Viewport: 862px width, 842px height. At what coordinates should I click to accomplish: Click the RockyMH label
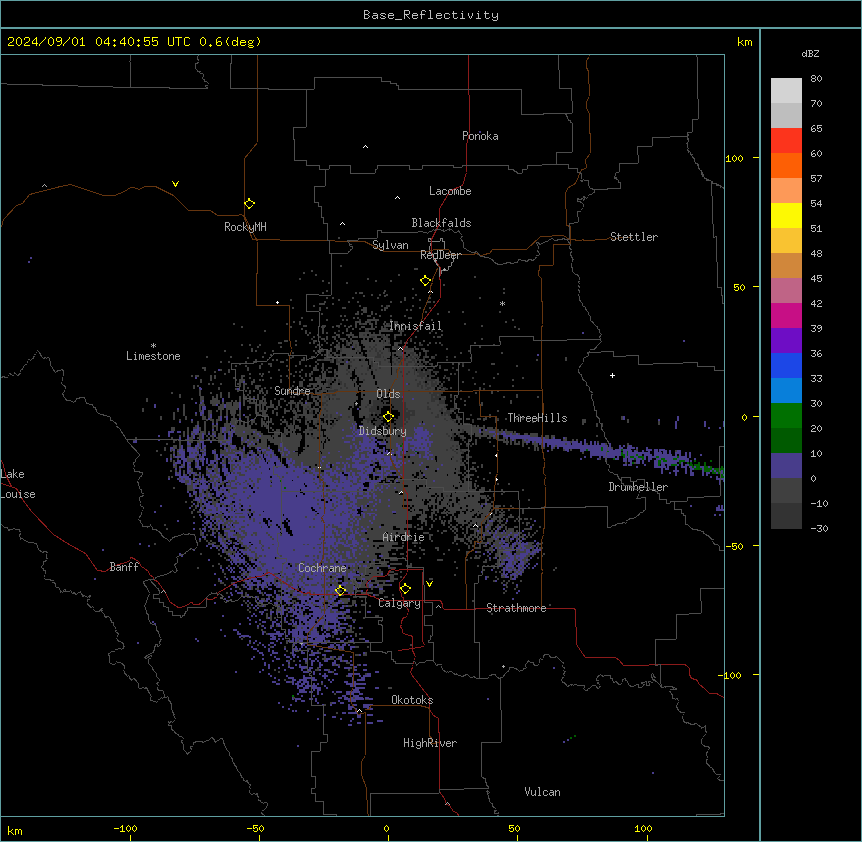click(245, 227)
